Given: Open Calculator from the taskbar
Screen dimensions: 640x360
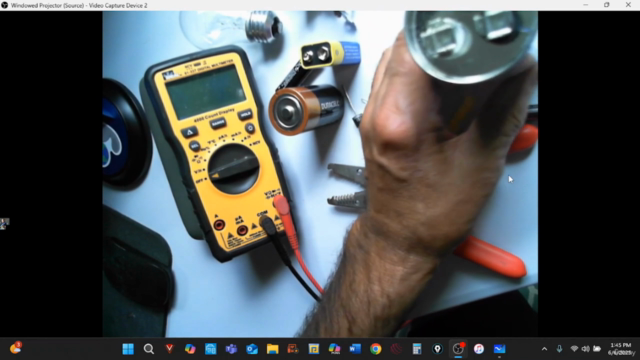Looking at the screenshot, I should pos(417,349).
